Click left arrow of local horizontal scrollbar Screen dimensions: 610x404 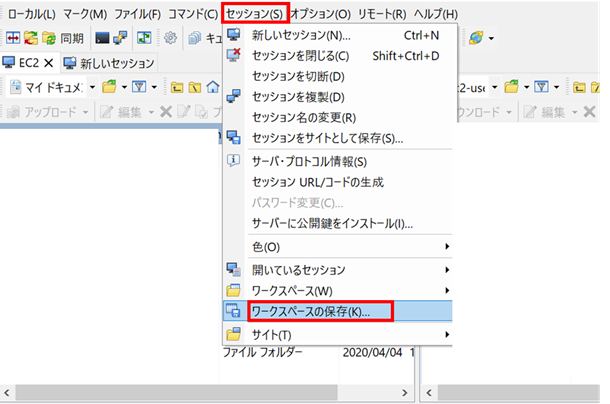[x=7, y=392]
